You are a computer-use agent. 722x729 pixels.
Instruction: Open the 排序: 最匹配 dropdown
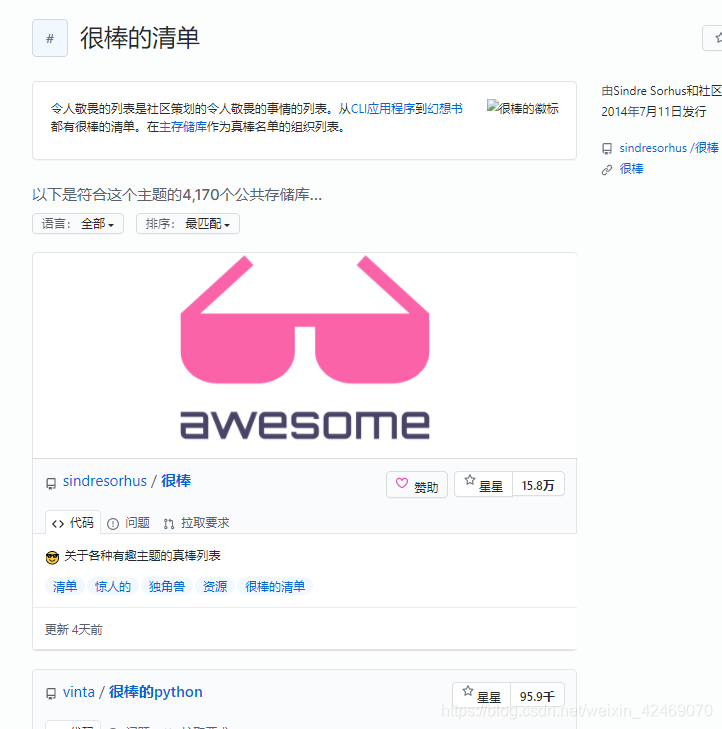[x=188, y=224]
